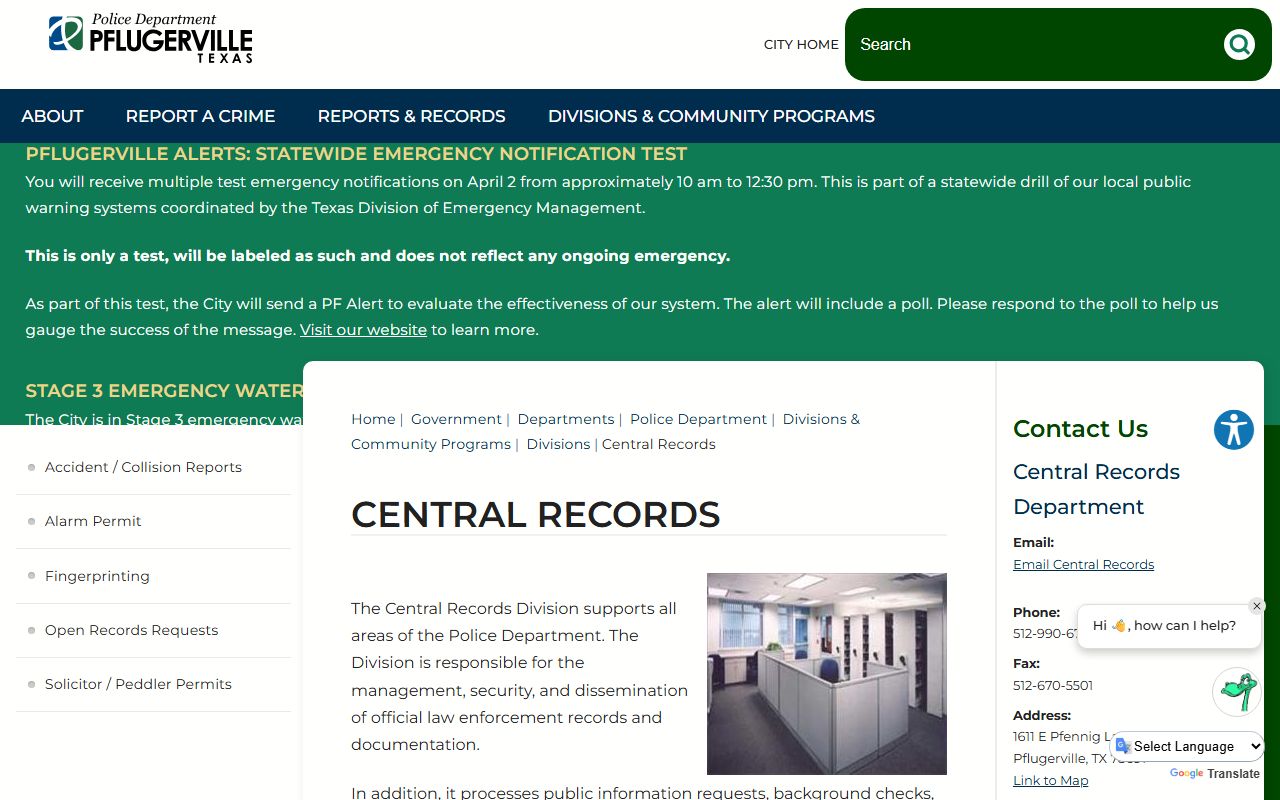Type in the Search field

coord(1030,44)
